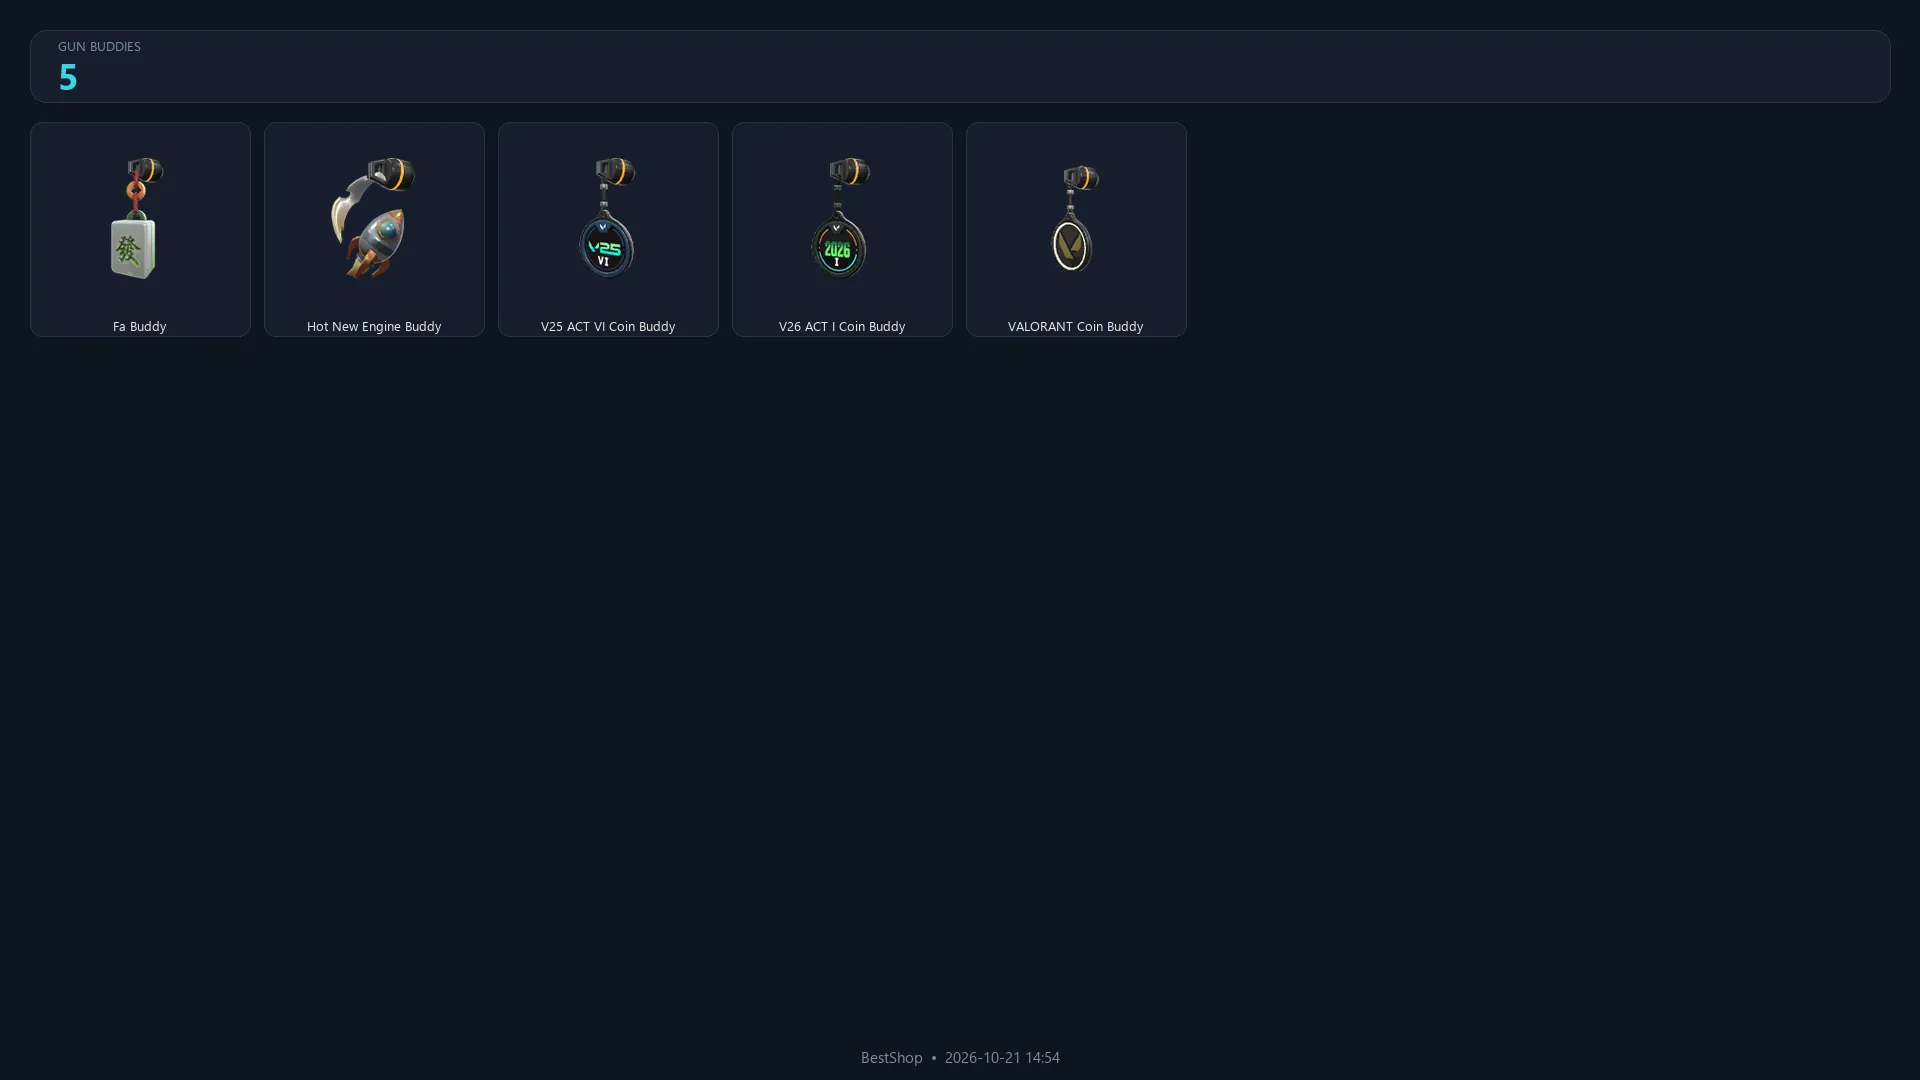The image size is (1920, 1080).
Task: Click the "GUN BUDDIES" header text
Action: tap(99, 47)
